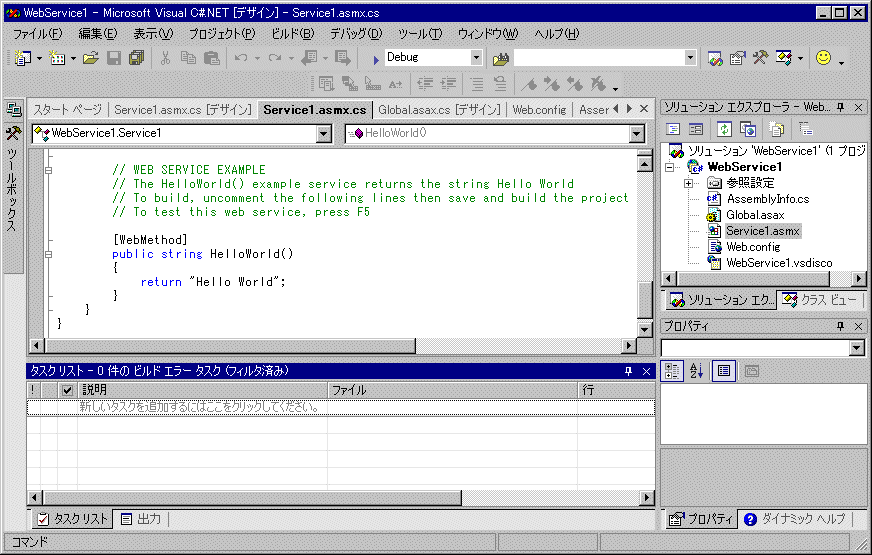Click the Alphabetic sort icon in Properties
Viewport: 872px width, 555px height.
pyautogui.click(x=697, y=370)
